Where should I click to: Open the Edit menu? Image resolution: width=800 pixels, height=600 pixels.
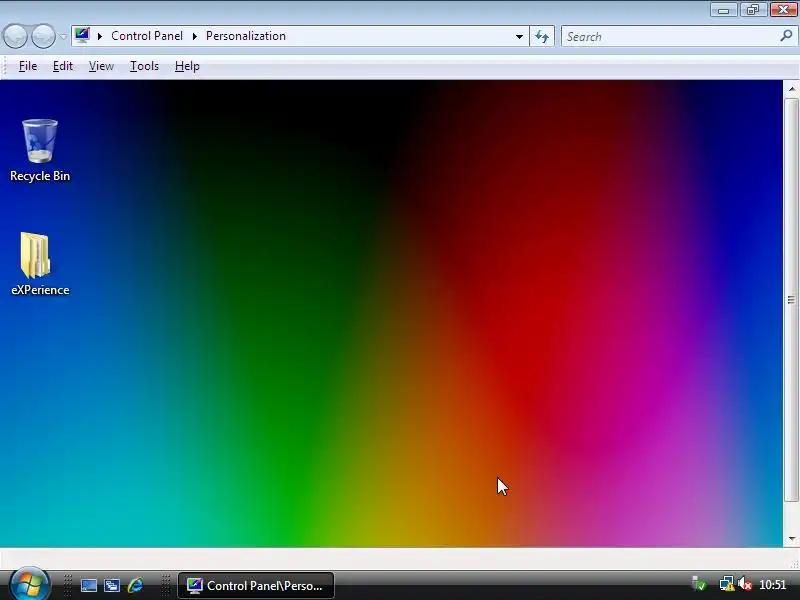pyautogui.click(x=63, y=66)
